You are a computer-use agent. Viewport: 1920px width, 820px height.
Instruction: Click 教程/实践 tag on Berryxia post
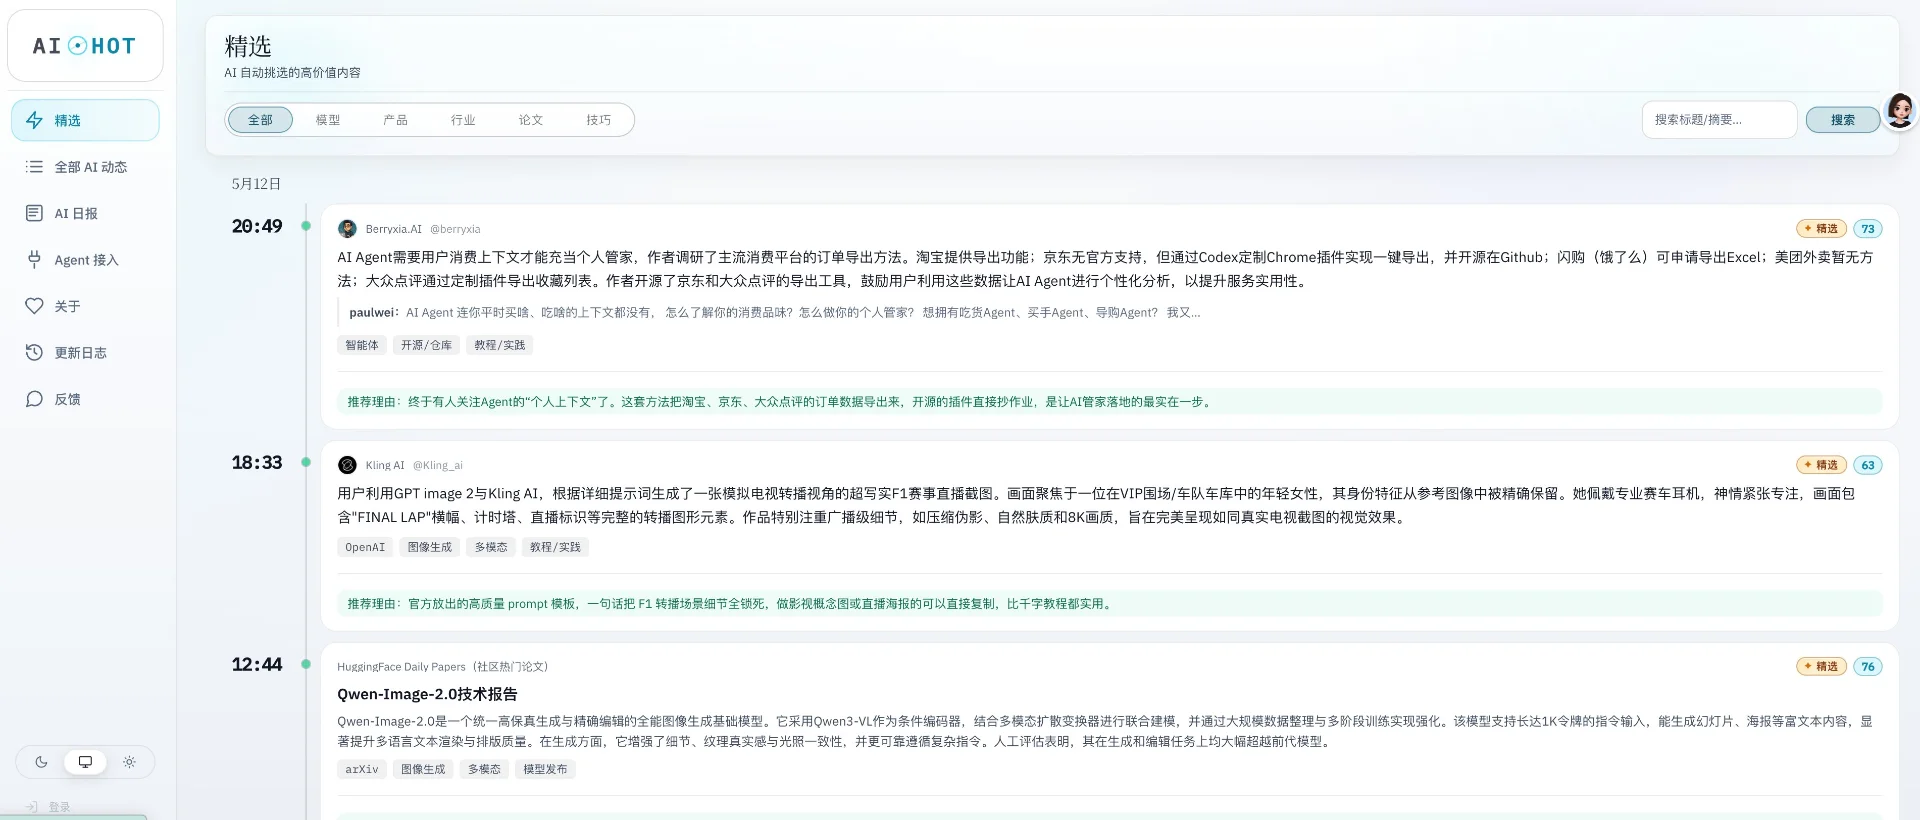pyautogui.click(x=500, y=345)
